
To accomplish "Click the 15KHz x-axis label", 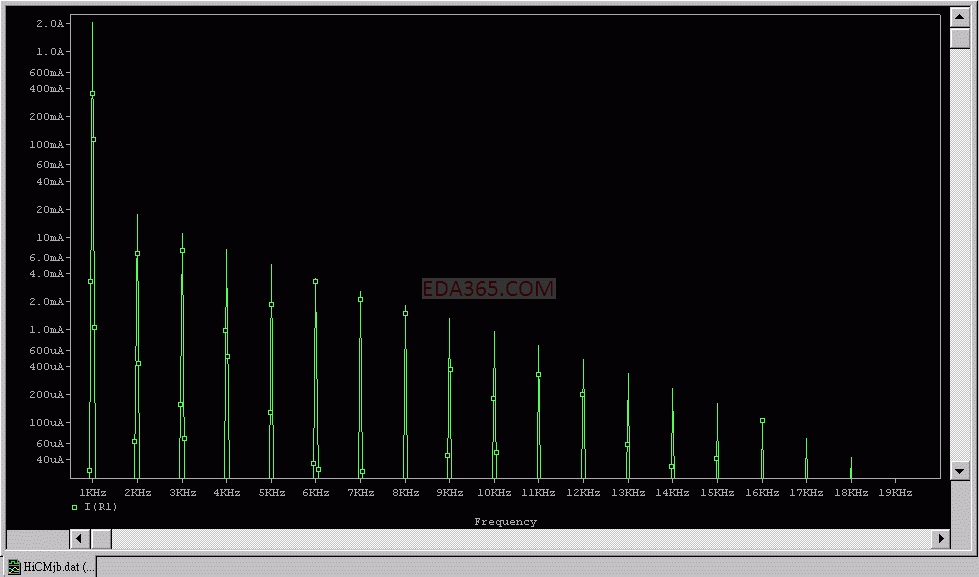I will click(717, 493).
